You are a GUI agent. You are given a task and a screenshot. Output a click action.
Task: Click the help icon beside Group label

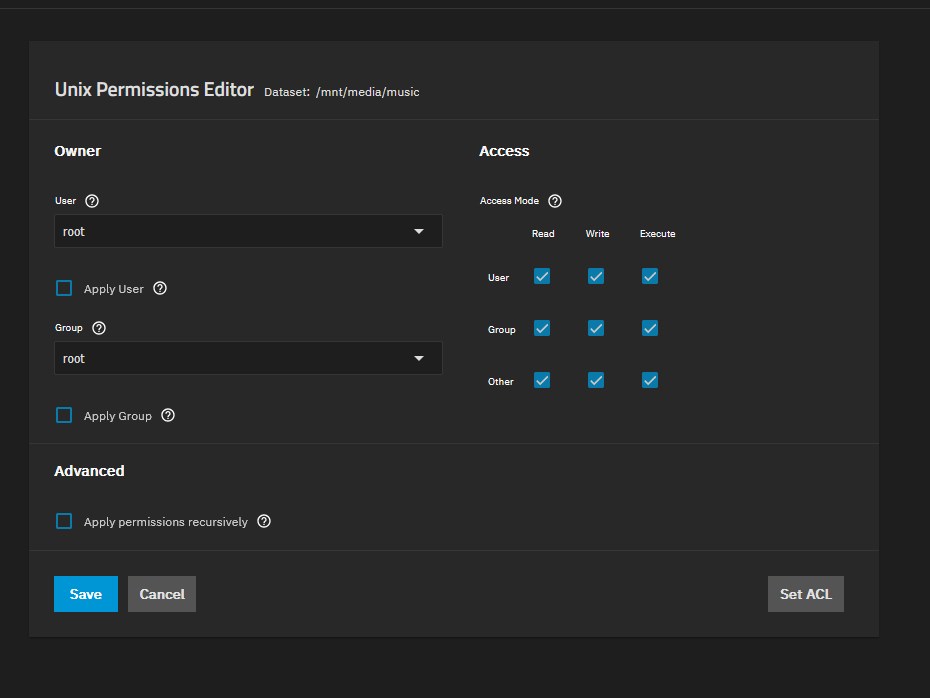[x=98, y=328]
